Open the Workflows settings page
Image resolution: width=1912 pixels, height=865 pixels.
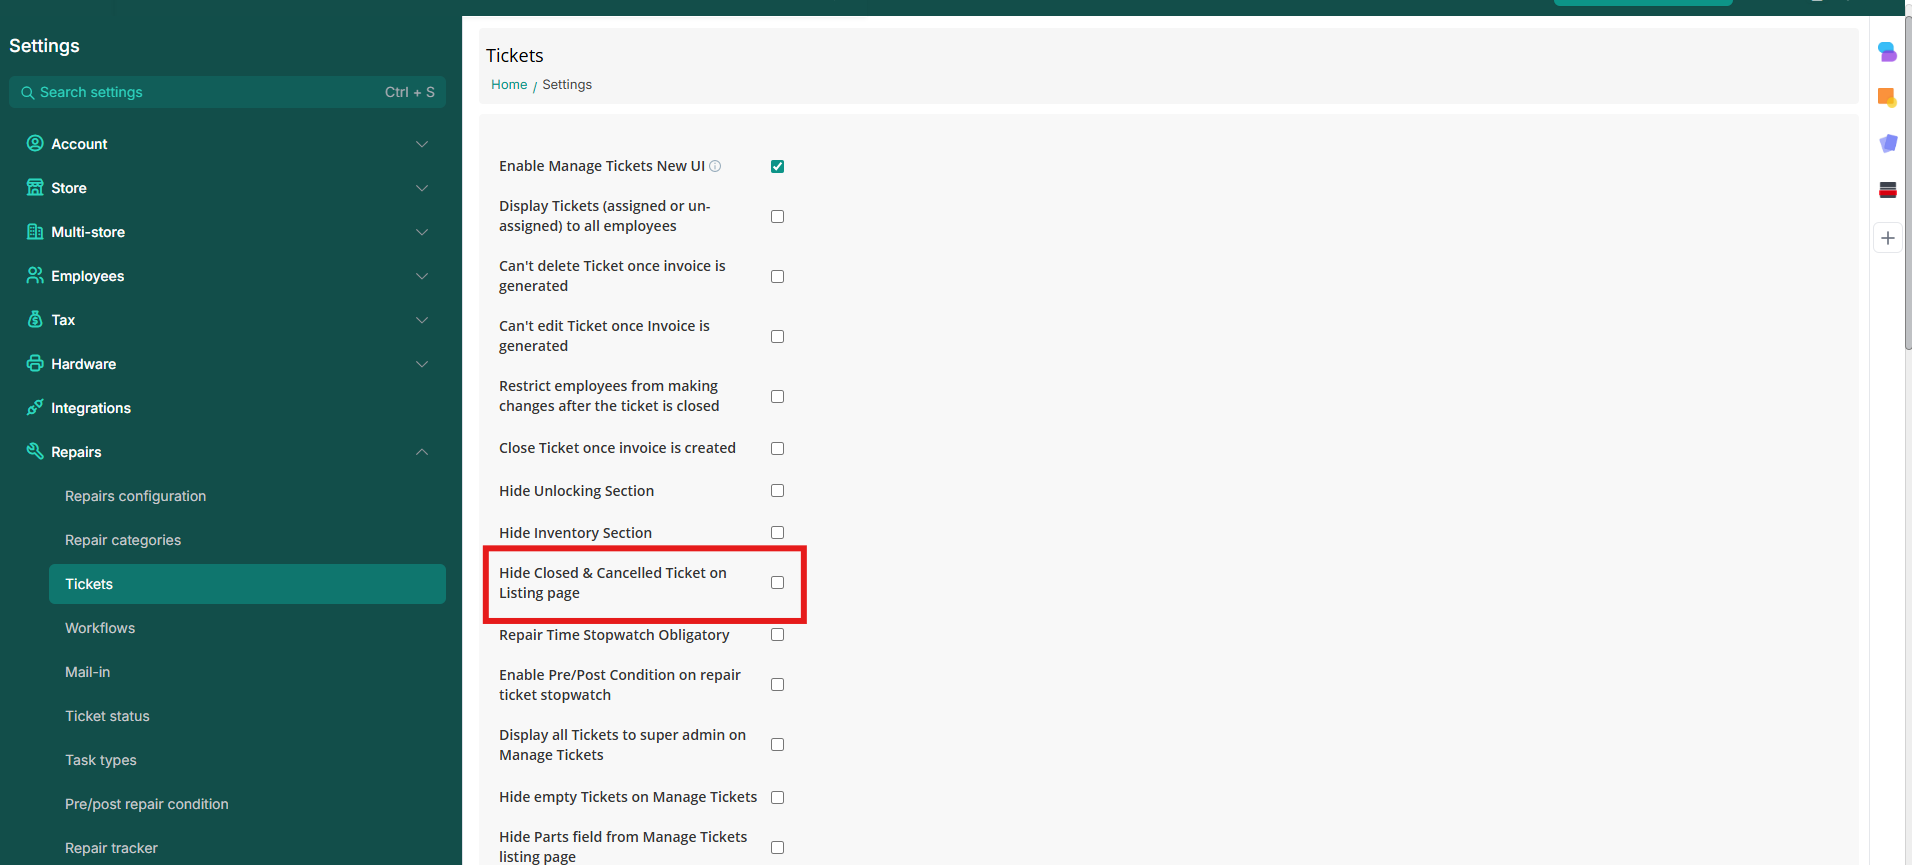tap(100, 628)
